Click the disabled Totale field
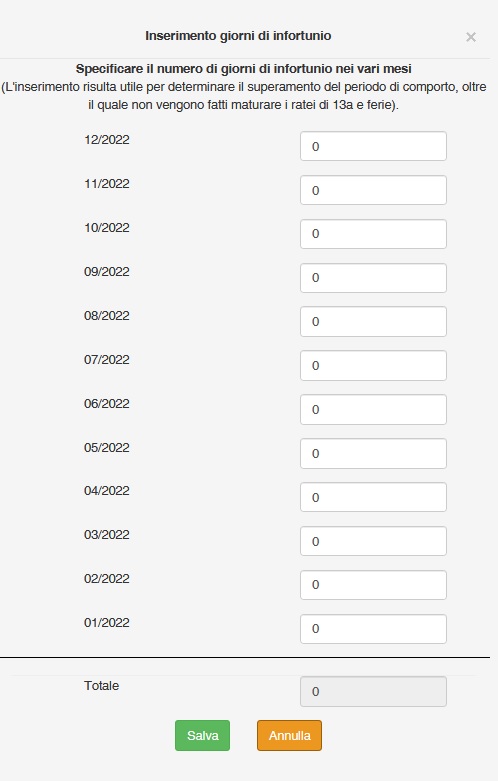The width and height of the screenshot is (498, 781). point(373,691)
